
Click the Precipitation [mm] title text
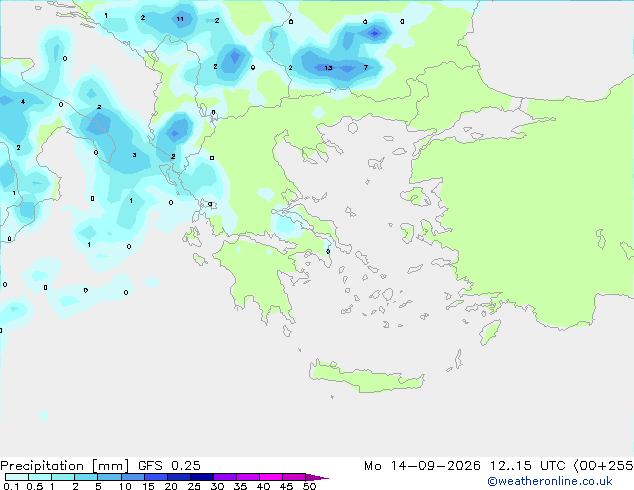click(x=65, y=466)
